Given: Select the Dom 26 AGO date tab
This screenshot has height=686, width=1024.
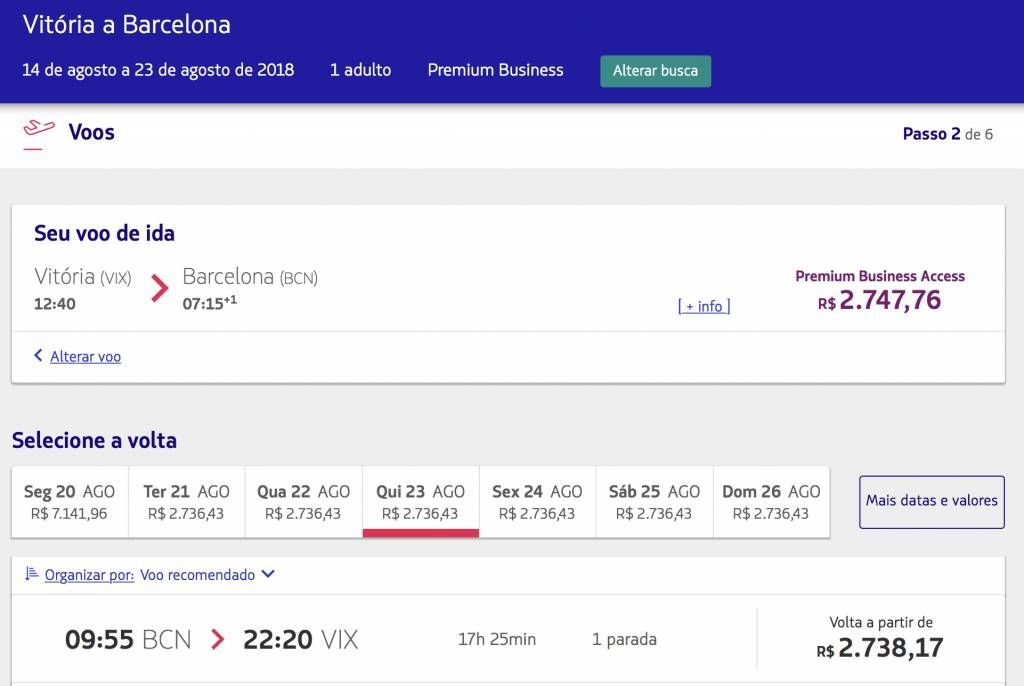Looking at the screenshot, I should pos(771,502).
